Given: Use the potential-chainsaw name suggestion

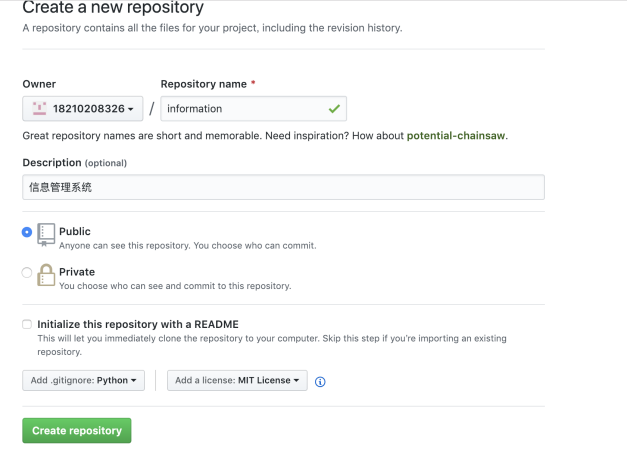Looking at the screenshot, I should pyautogui.click(x=456, y=136).
